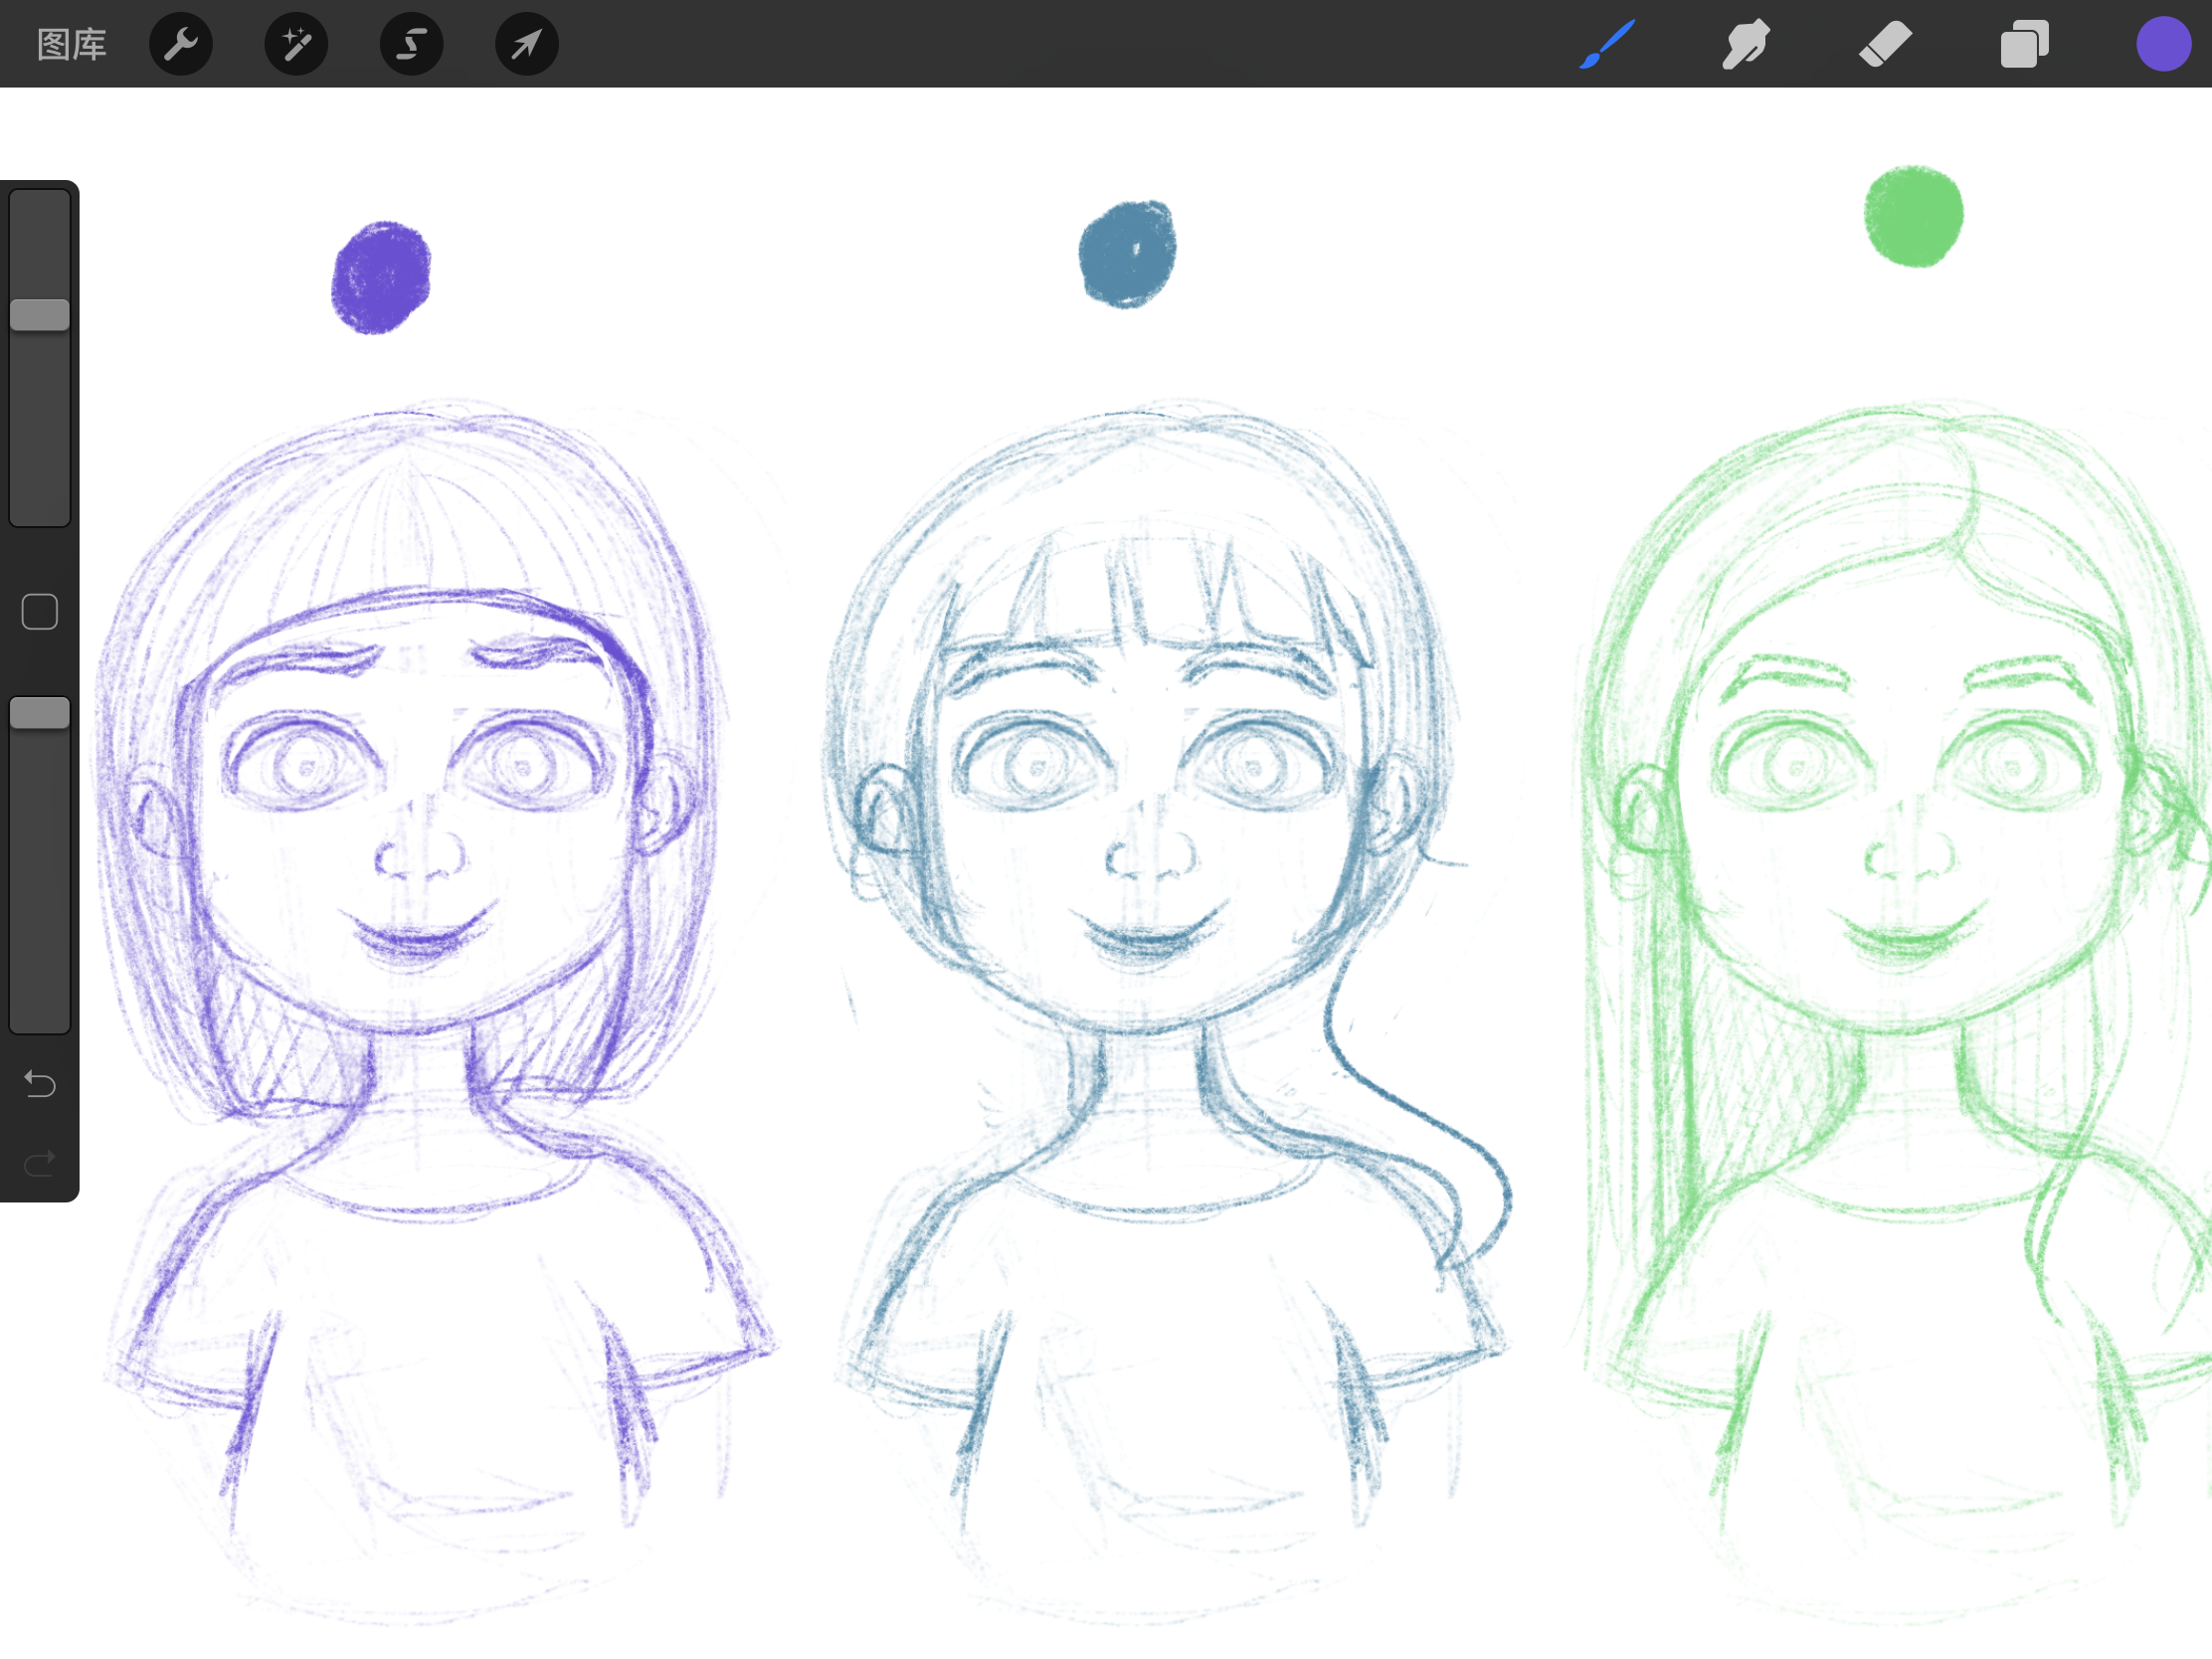Select the Smudge tool
This screenshot has height=1659, width=2212.
(x=1746, y=44)
